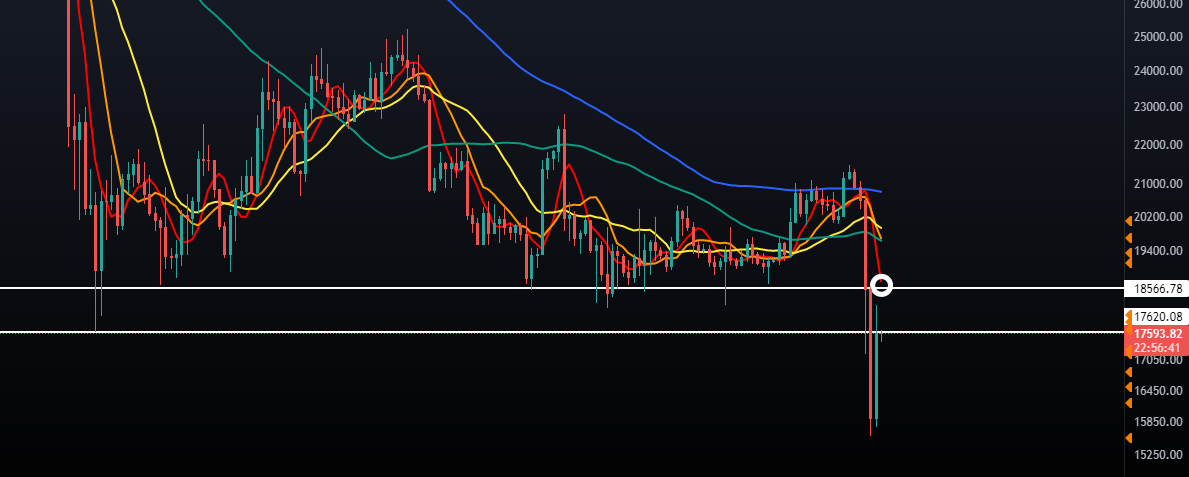Click the 19400.00 price scale label
Image resolution: width=1189 pixels, height=477 pixels.
(x=1158, y=251)
